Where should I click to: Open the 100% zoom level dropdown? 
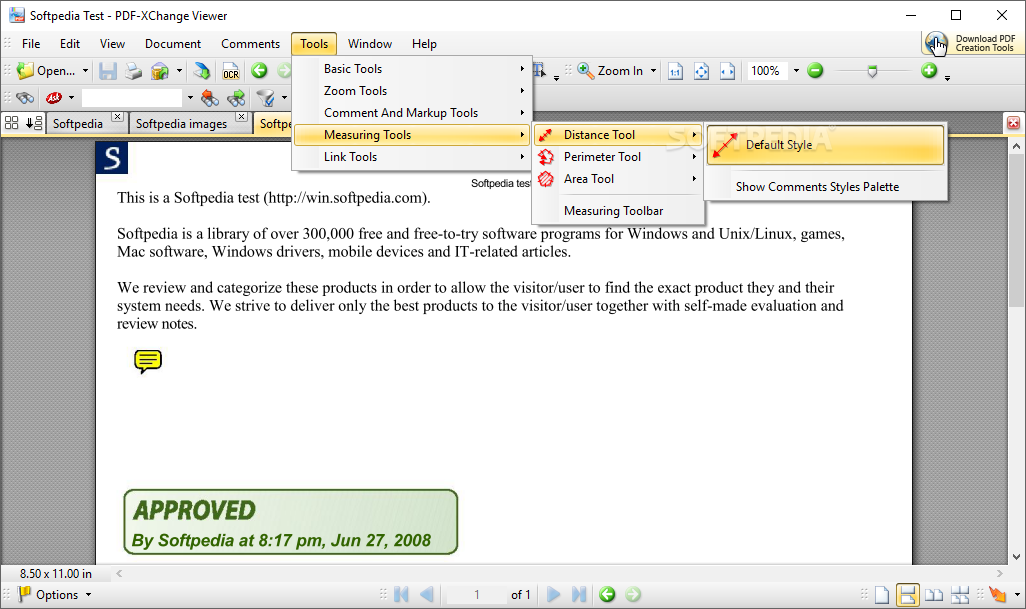tap(796, 71)
